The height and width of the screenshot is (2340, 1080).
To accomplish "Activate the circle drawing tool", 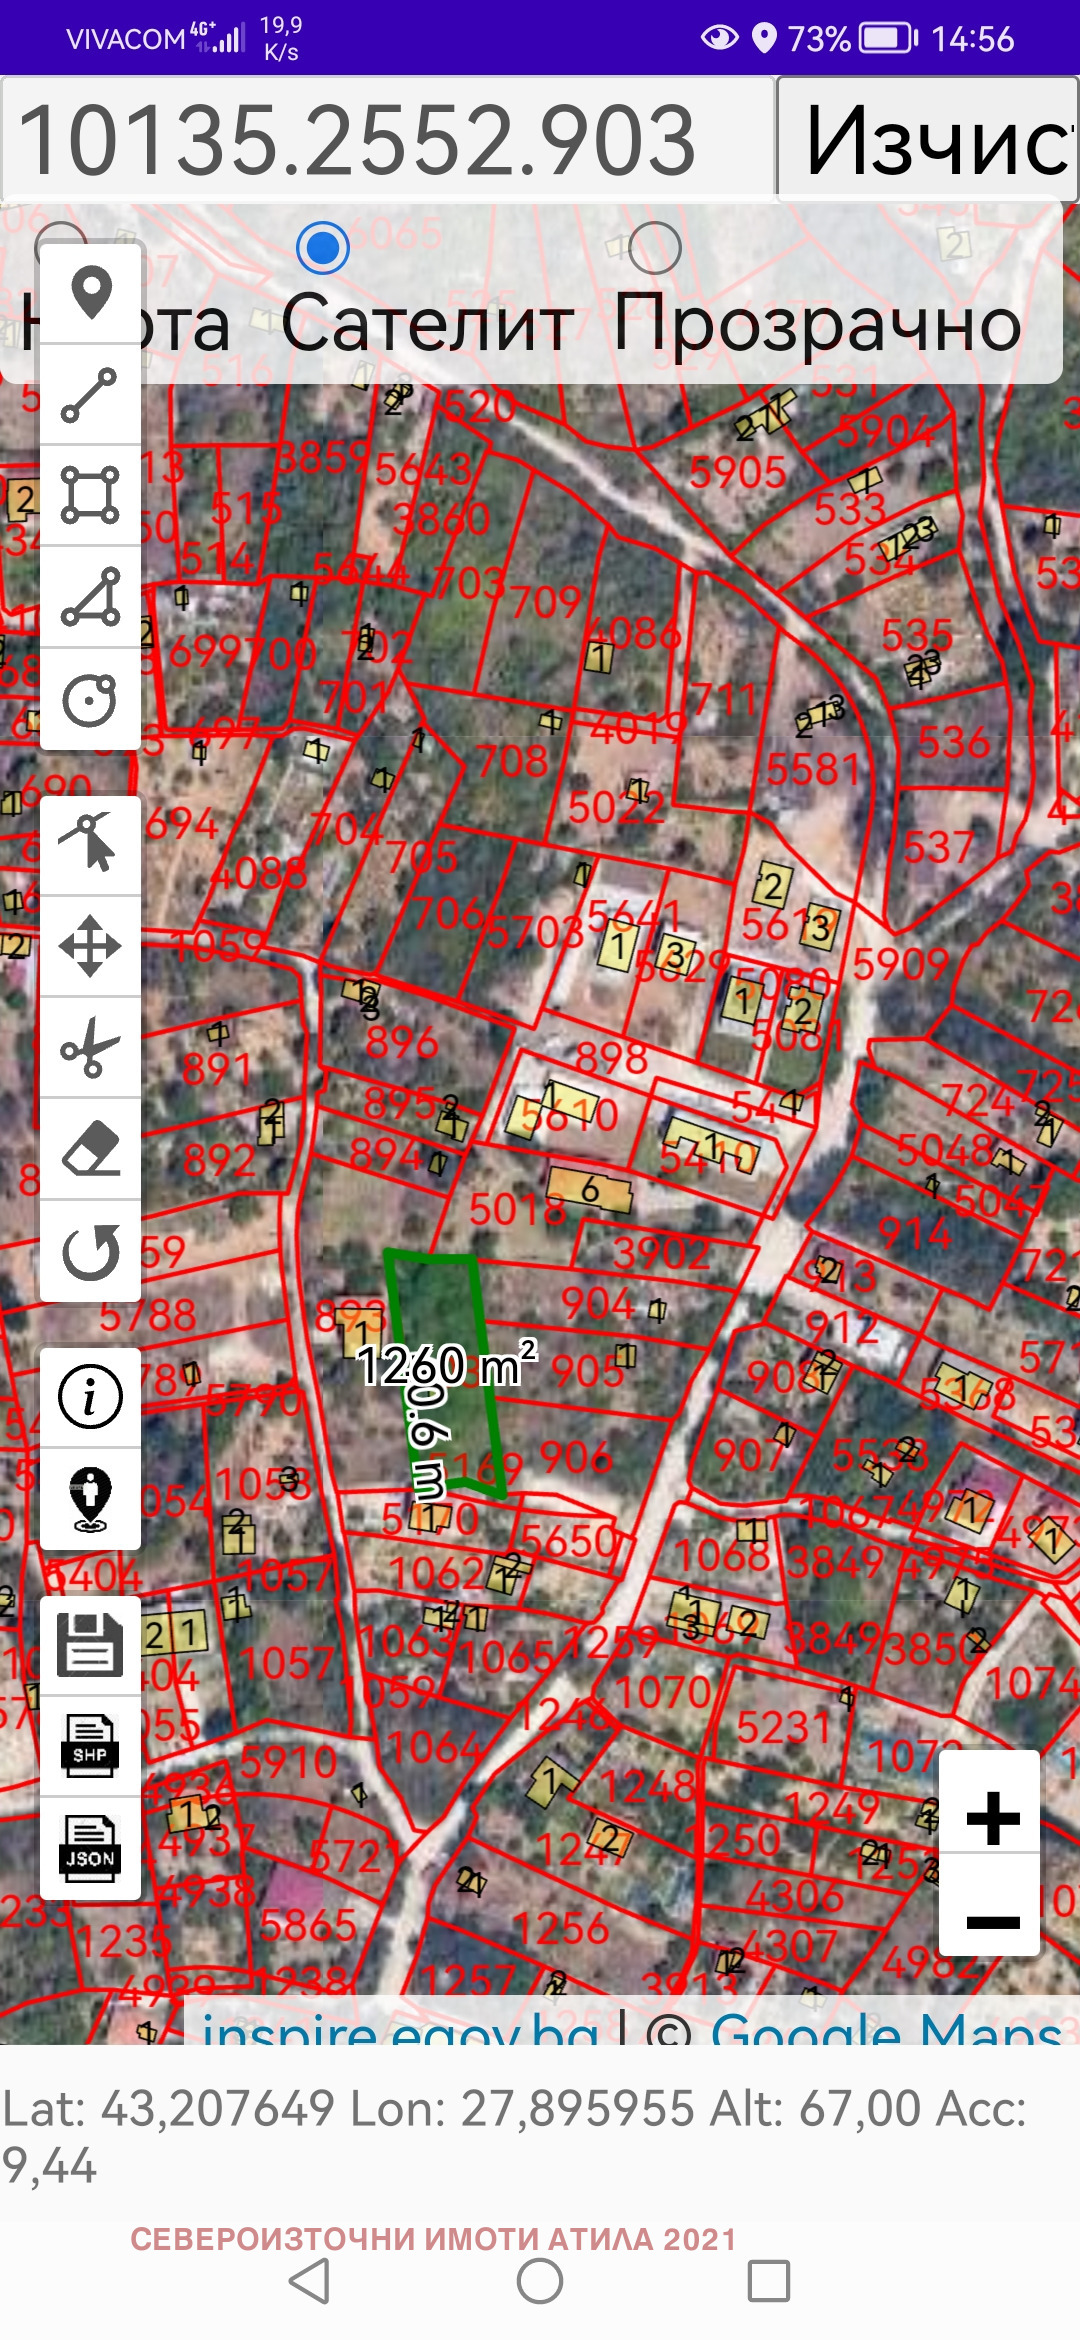I will click(90, 699).
